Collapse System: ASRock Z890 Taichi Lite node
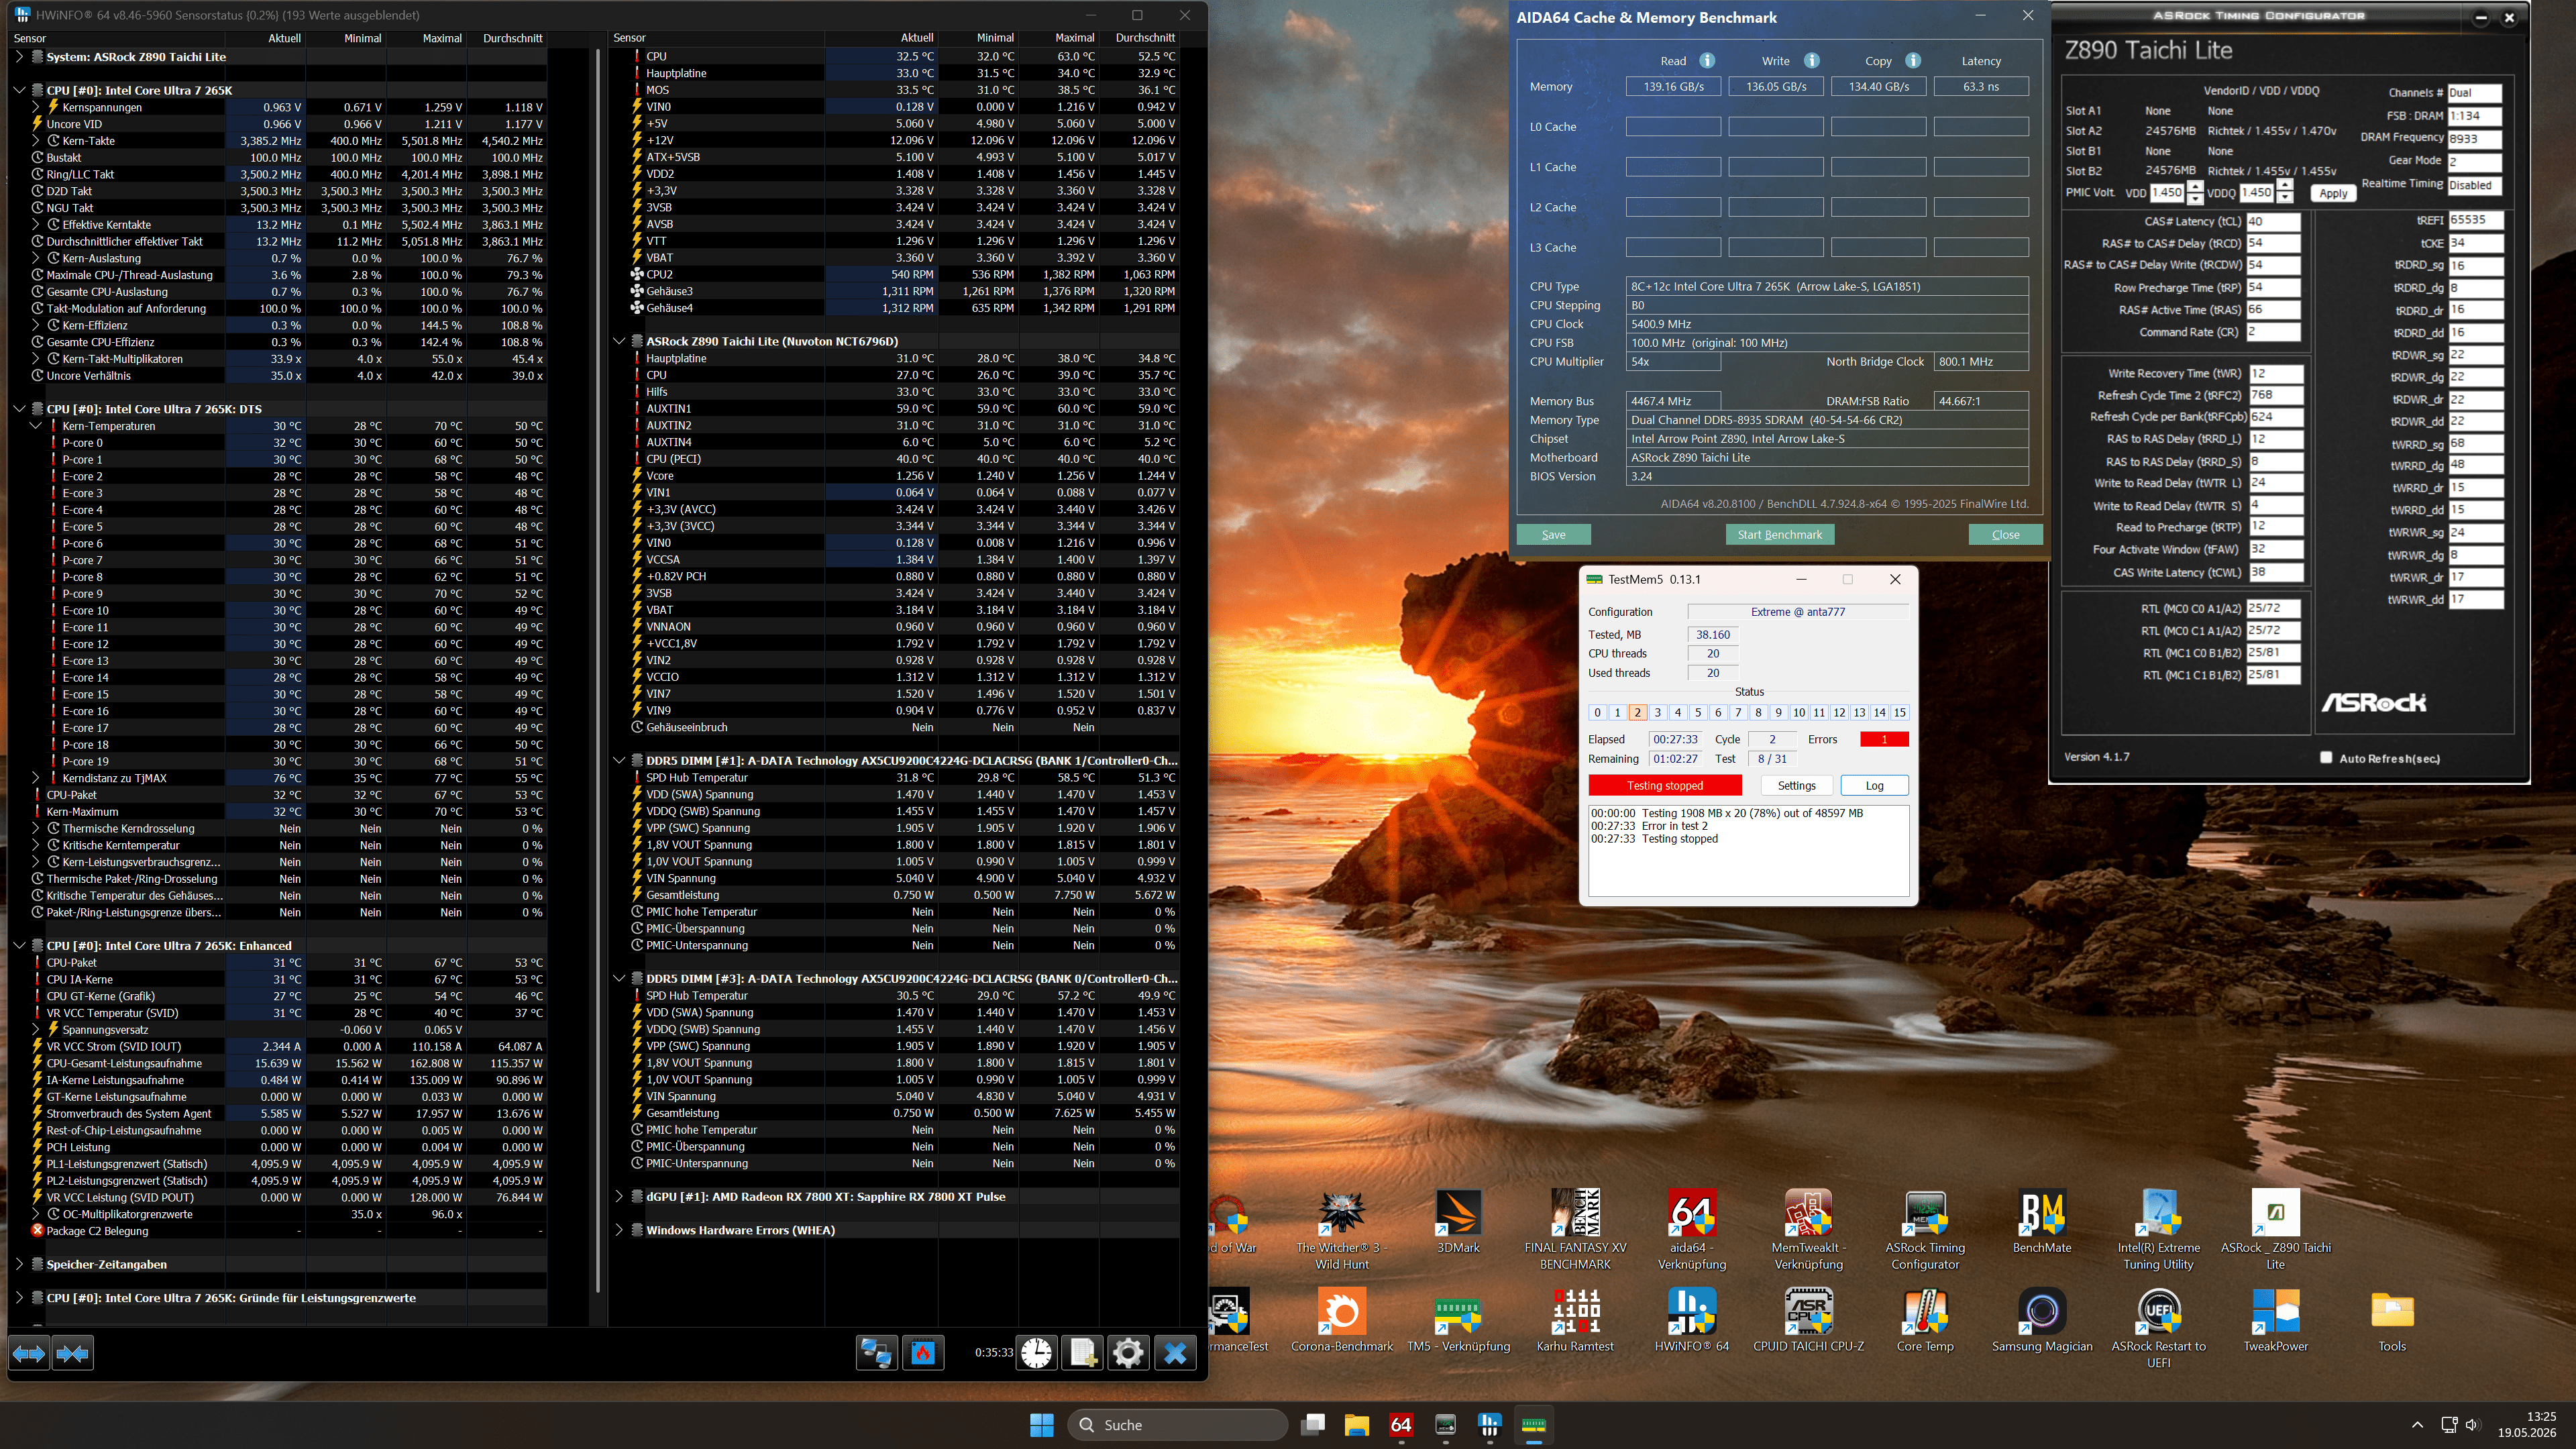The height and width of the screenshot is (1449, 2576). [x=19, y=57]
